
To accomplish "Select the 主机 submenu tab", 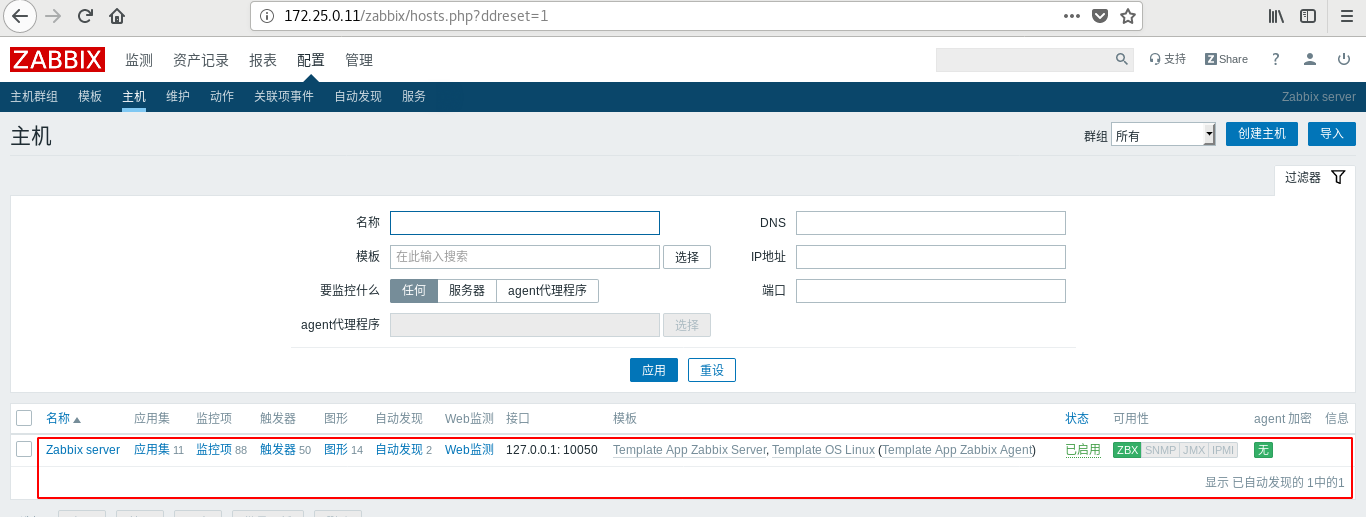I will click(x=134, y=97).
